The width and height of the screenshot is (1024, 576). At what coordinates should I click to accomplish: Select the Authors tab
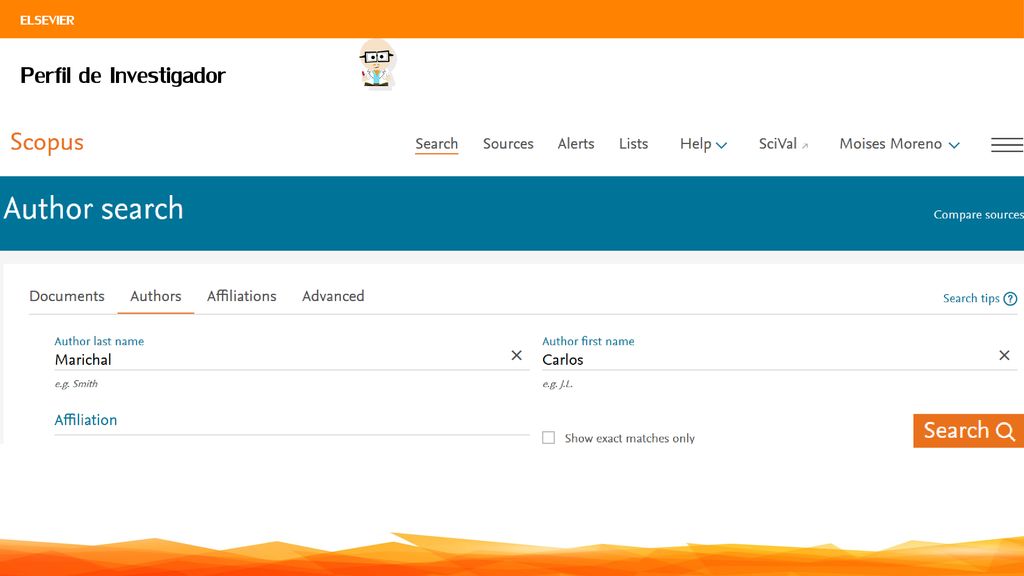(x=155, y=296)
